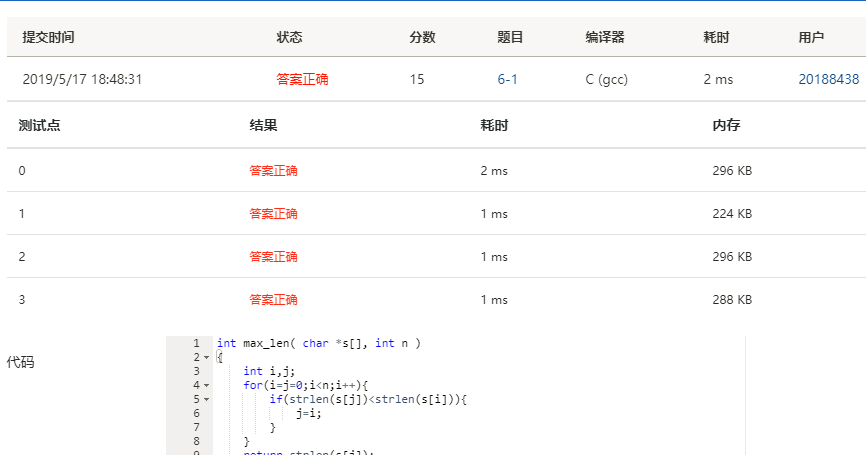Viewport: 866px width, 455px height.
Task: Click the 测试点 column header
Action: [39, 125]
